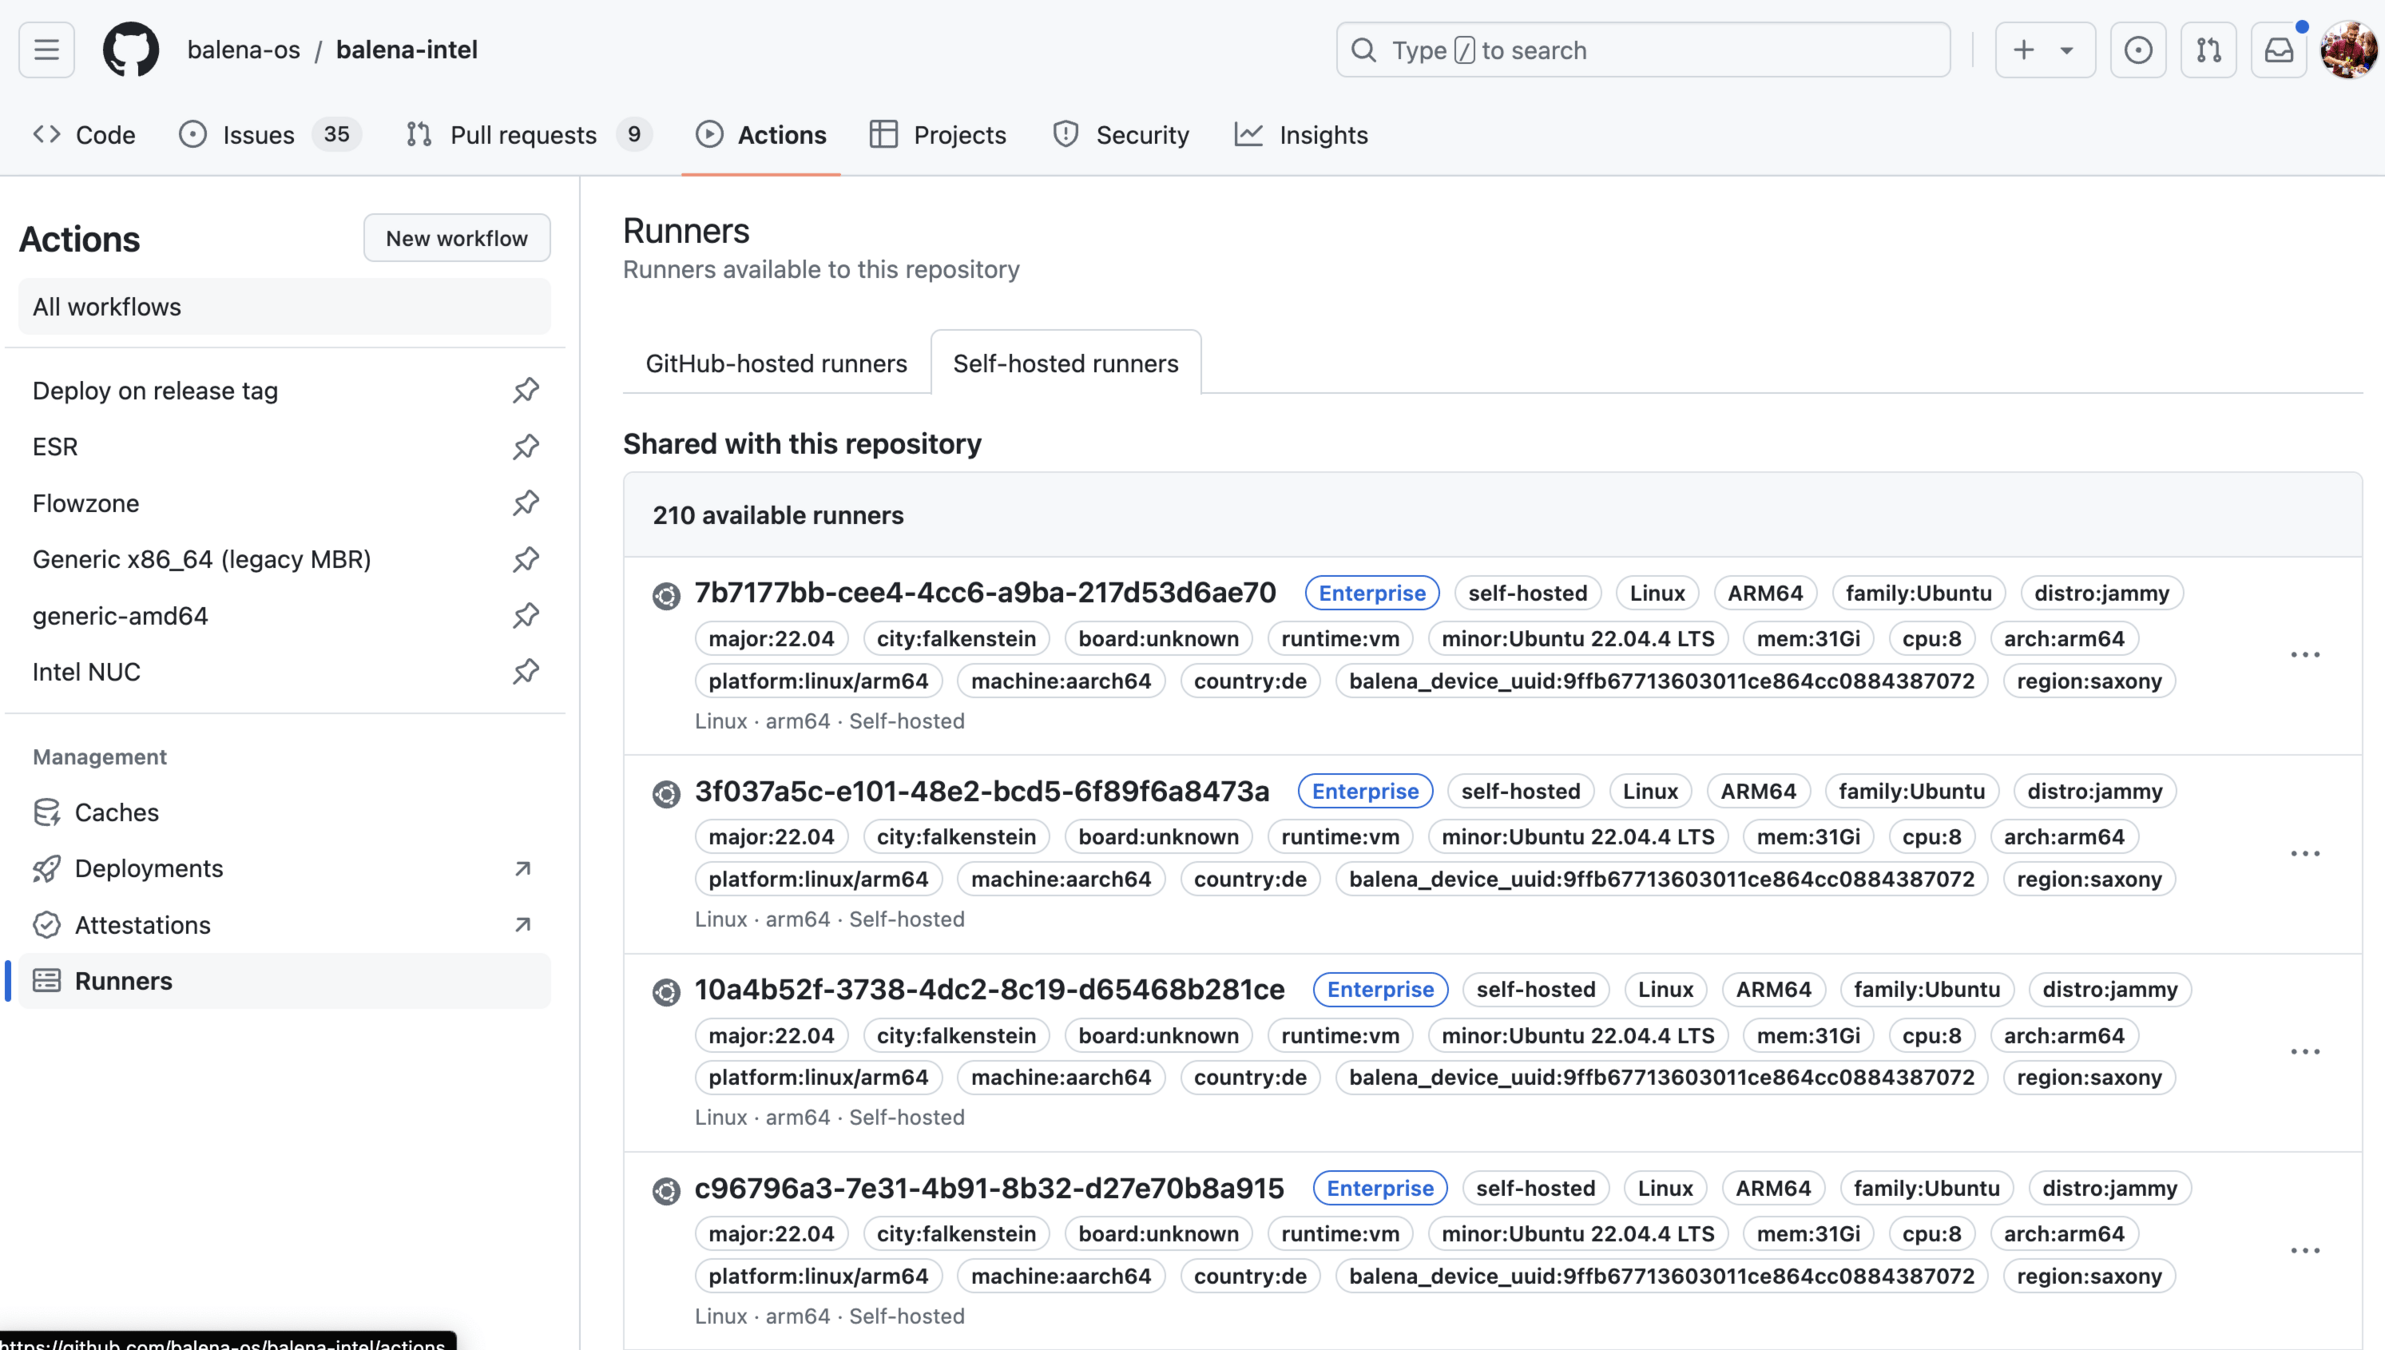This screenshot has height=1350, width=2385.
Task: Pin the Deploy on release tag workflow
Action: [x=526, y=390]
